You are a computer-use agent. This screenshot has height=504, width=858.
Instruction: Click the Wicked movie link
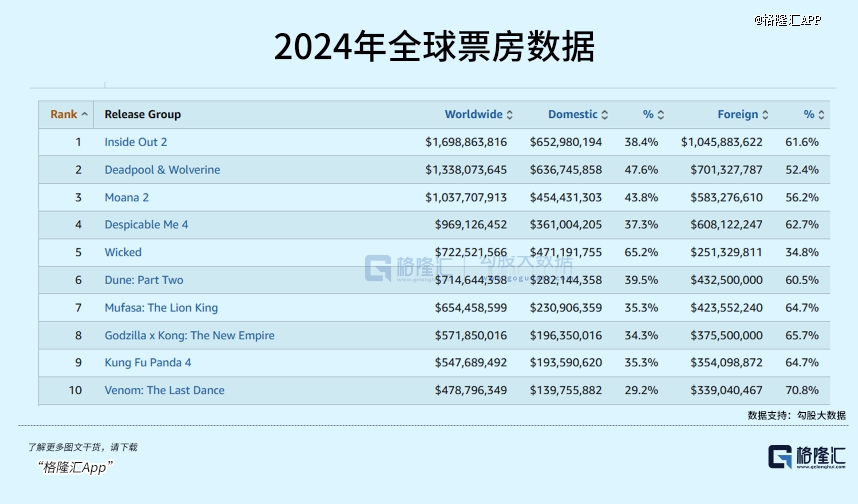pos(123,252)
